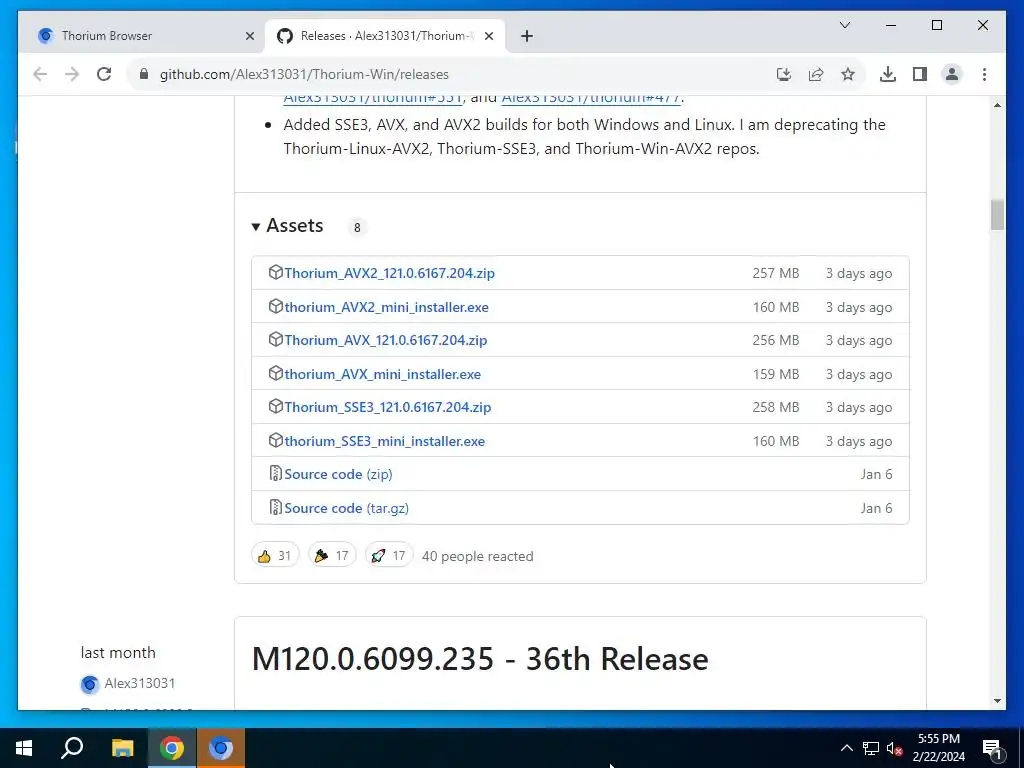Toggle the browser side panel

pos(920,74)
